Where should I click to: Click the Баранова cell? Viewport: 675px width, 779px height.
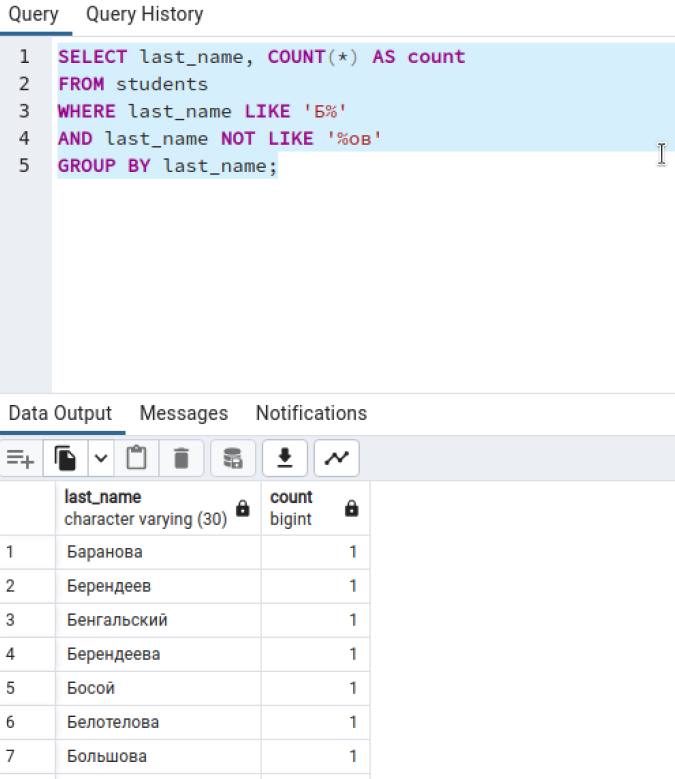pos(158,552)
